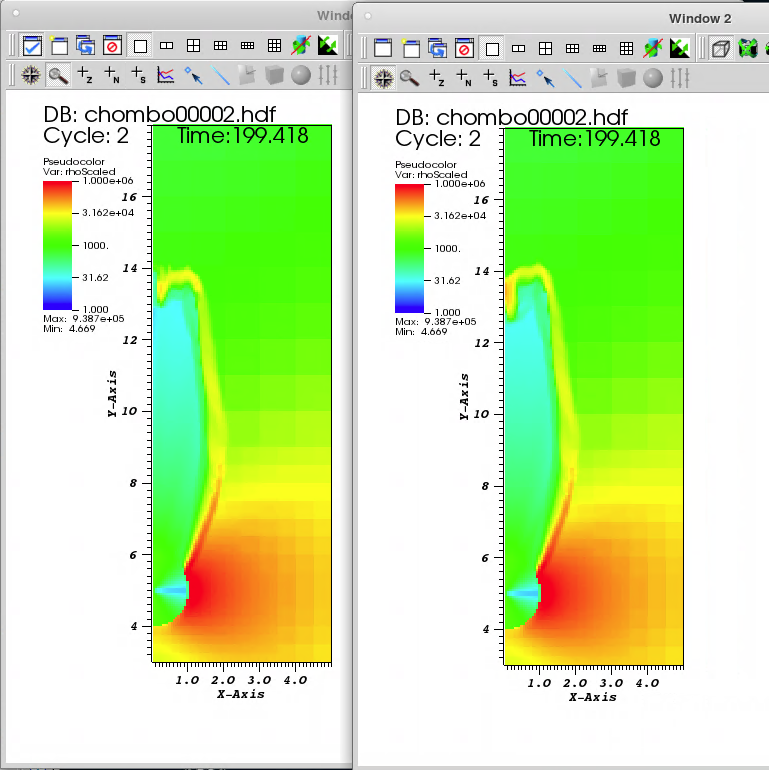
Task: Click New window icon in left window
Action: [59, 46]
